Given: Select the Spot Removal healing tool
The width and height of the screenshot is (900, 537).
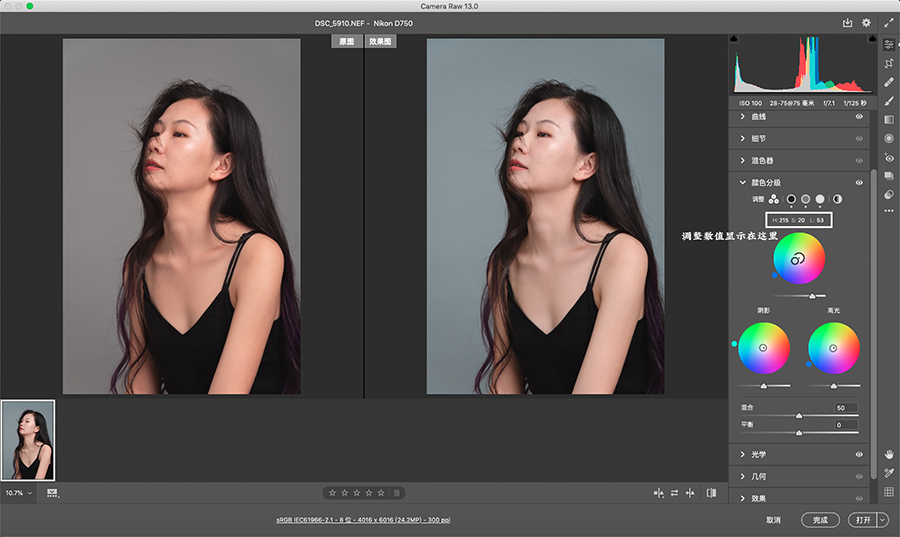Looking at the screenshot, I should click(888, 82).
